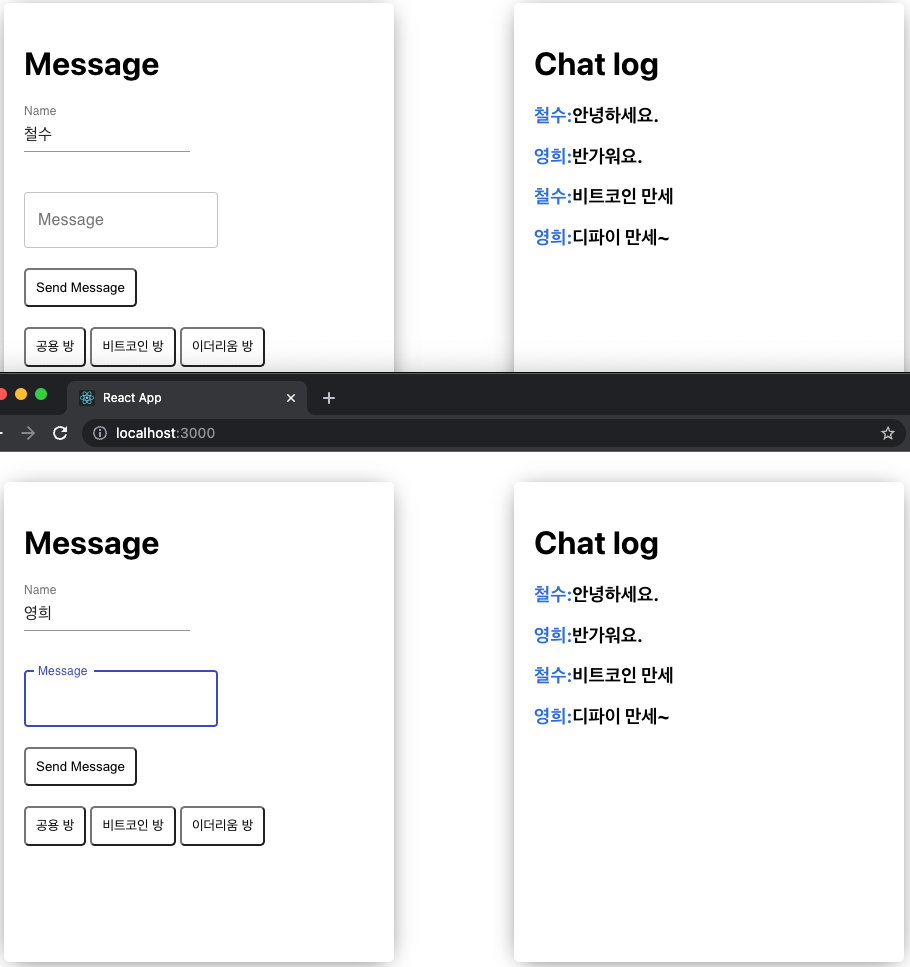Screen dimensions: 910x967
Task: Reload the localhost:3000 page
Action: tap(60, 433)
